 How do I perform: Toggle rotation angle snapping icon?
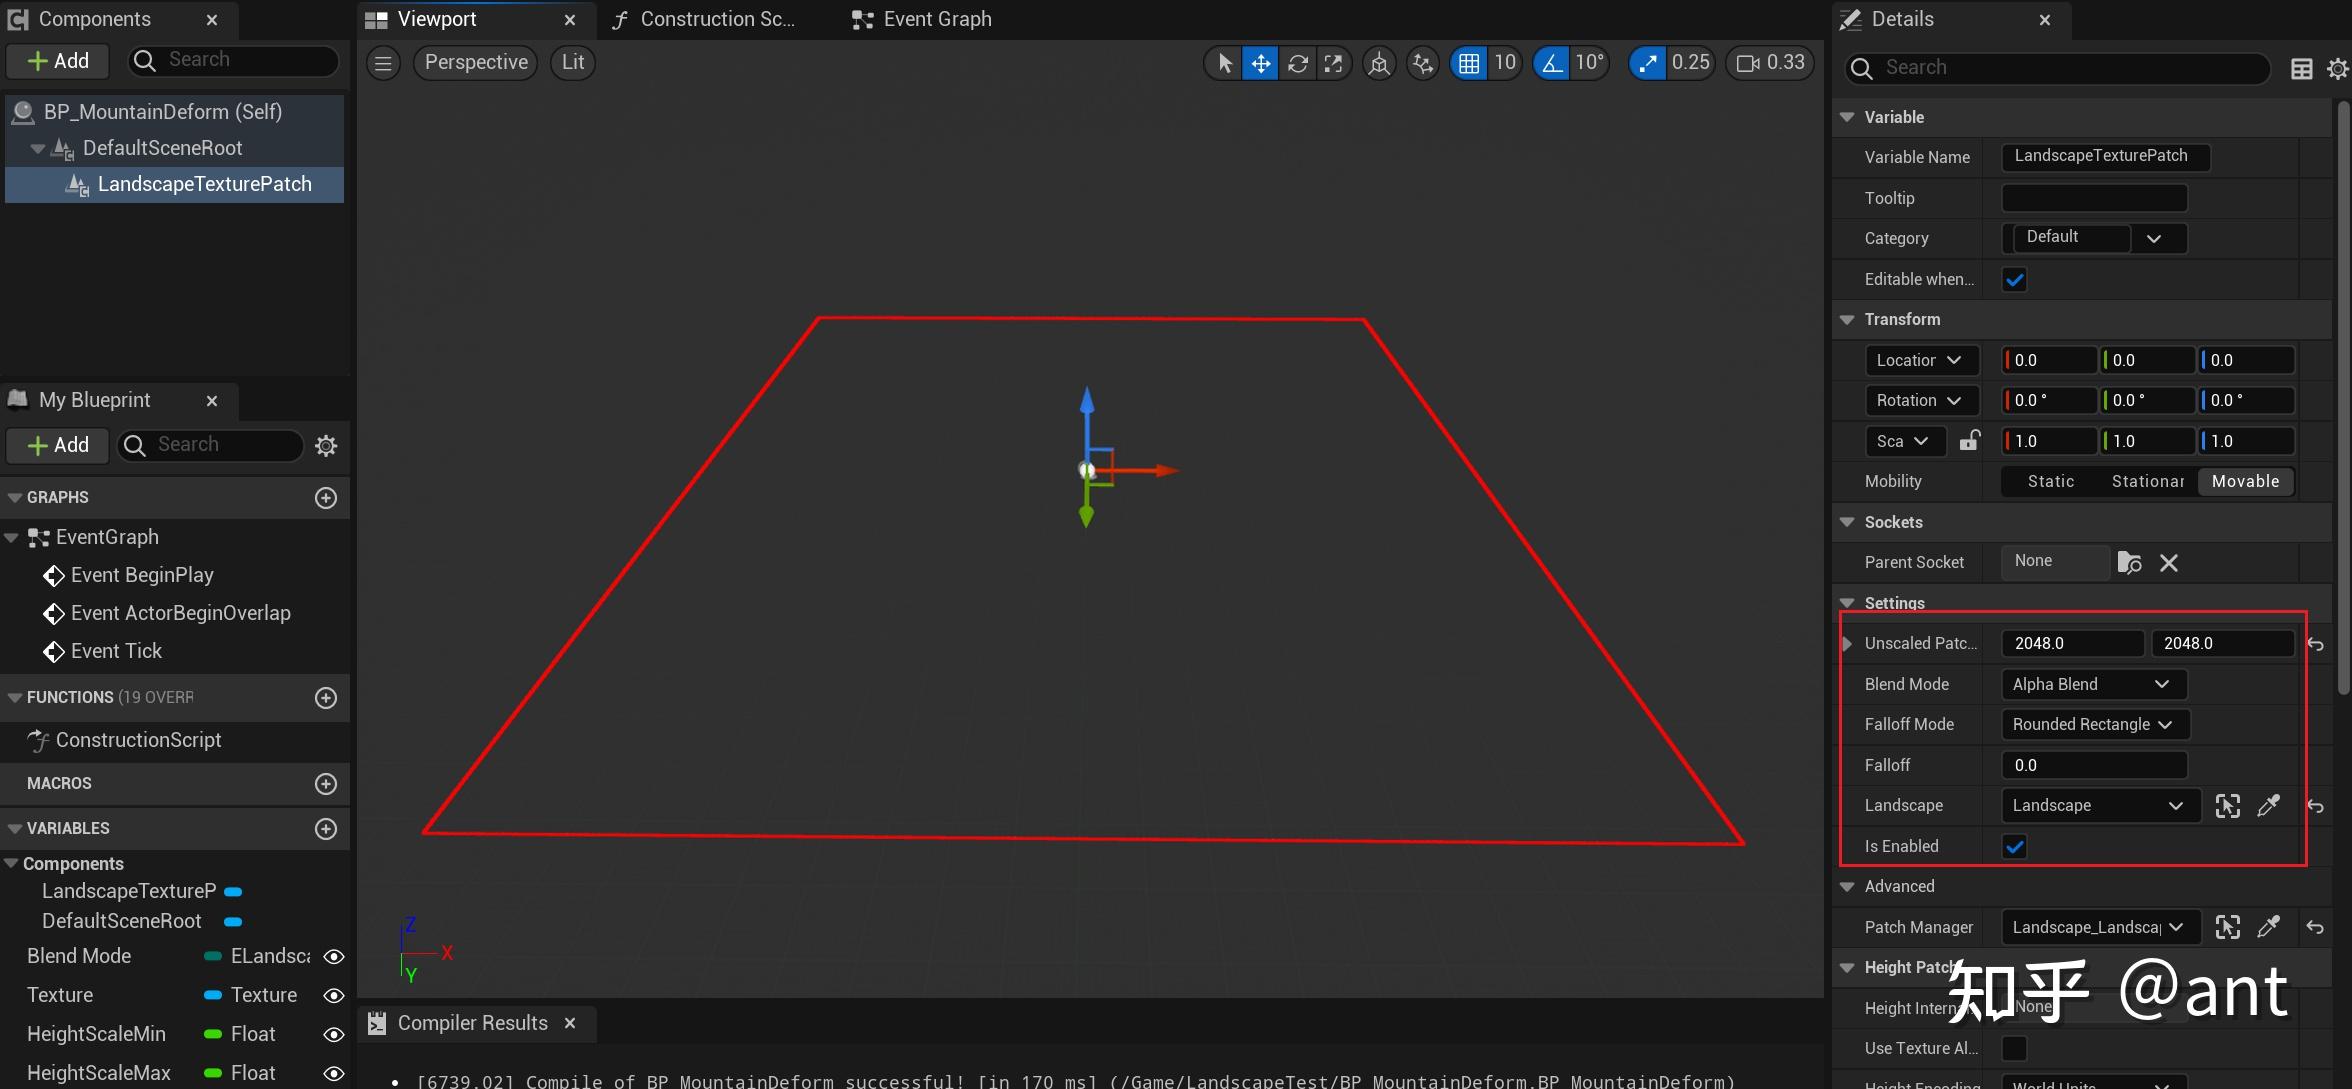click(x=1551, y=64)
